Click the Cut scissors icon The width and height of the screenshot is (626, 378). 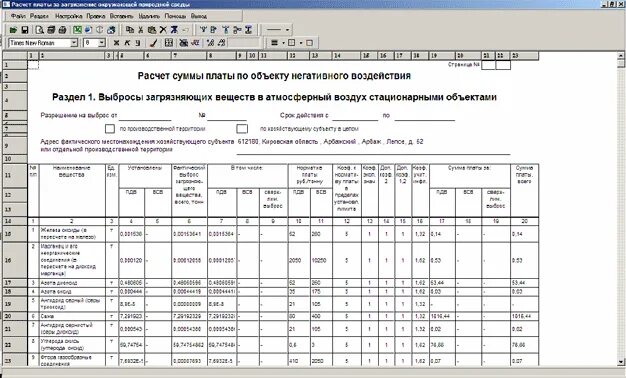pyautogui.click(x=141, y=30)
